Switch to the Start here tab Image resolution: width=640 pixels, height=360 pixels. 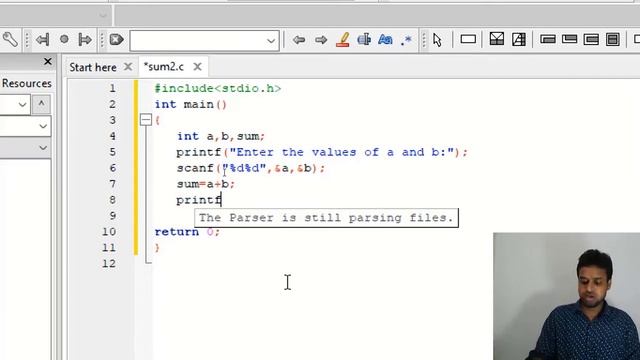pos(93,67)
